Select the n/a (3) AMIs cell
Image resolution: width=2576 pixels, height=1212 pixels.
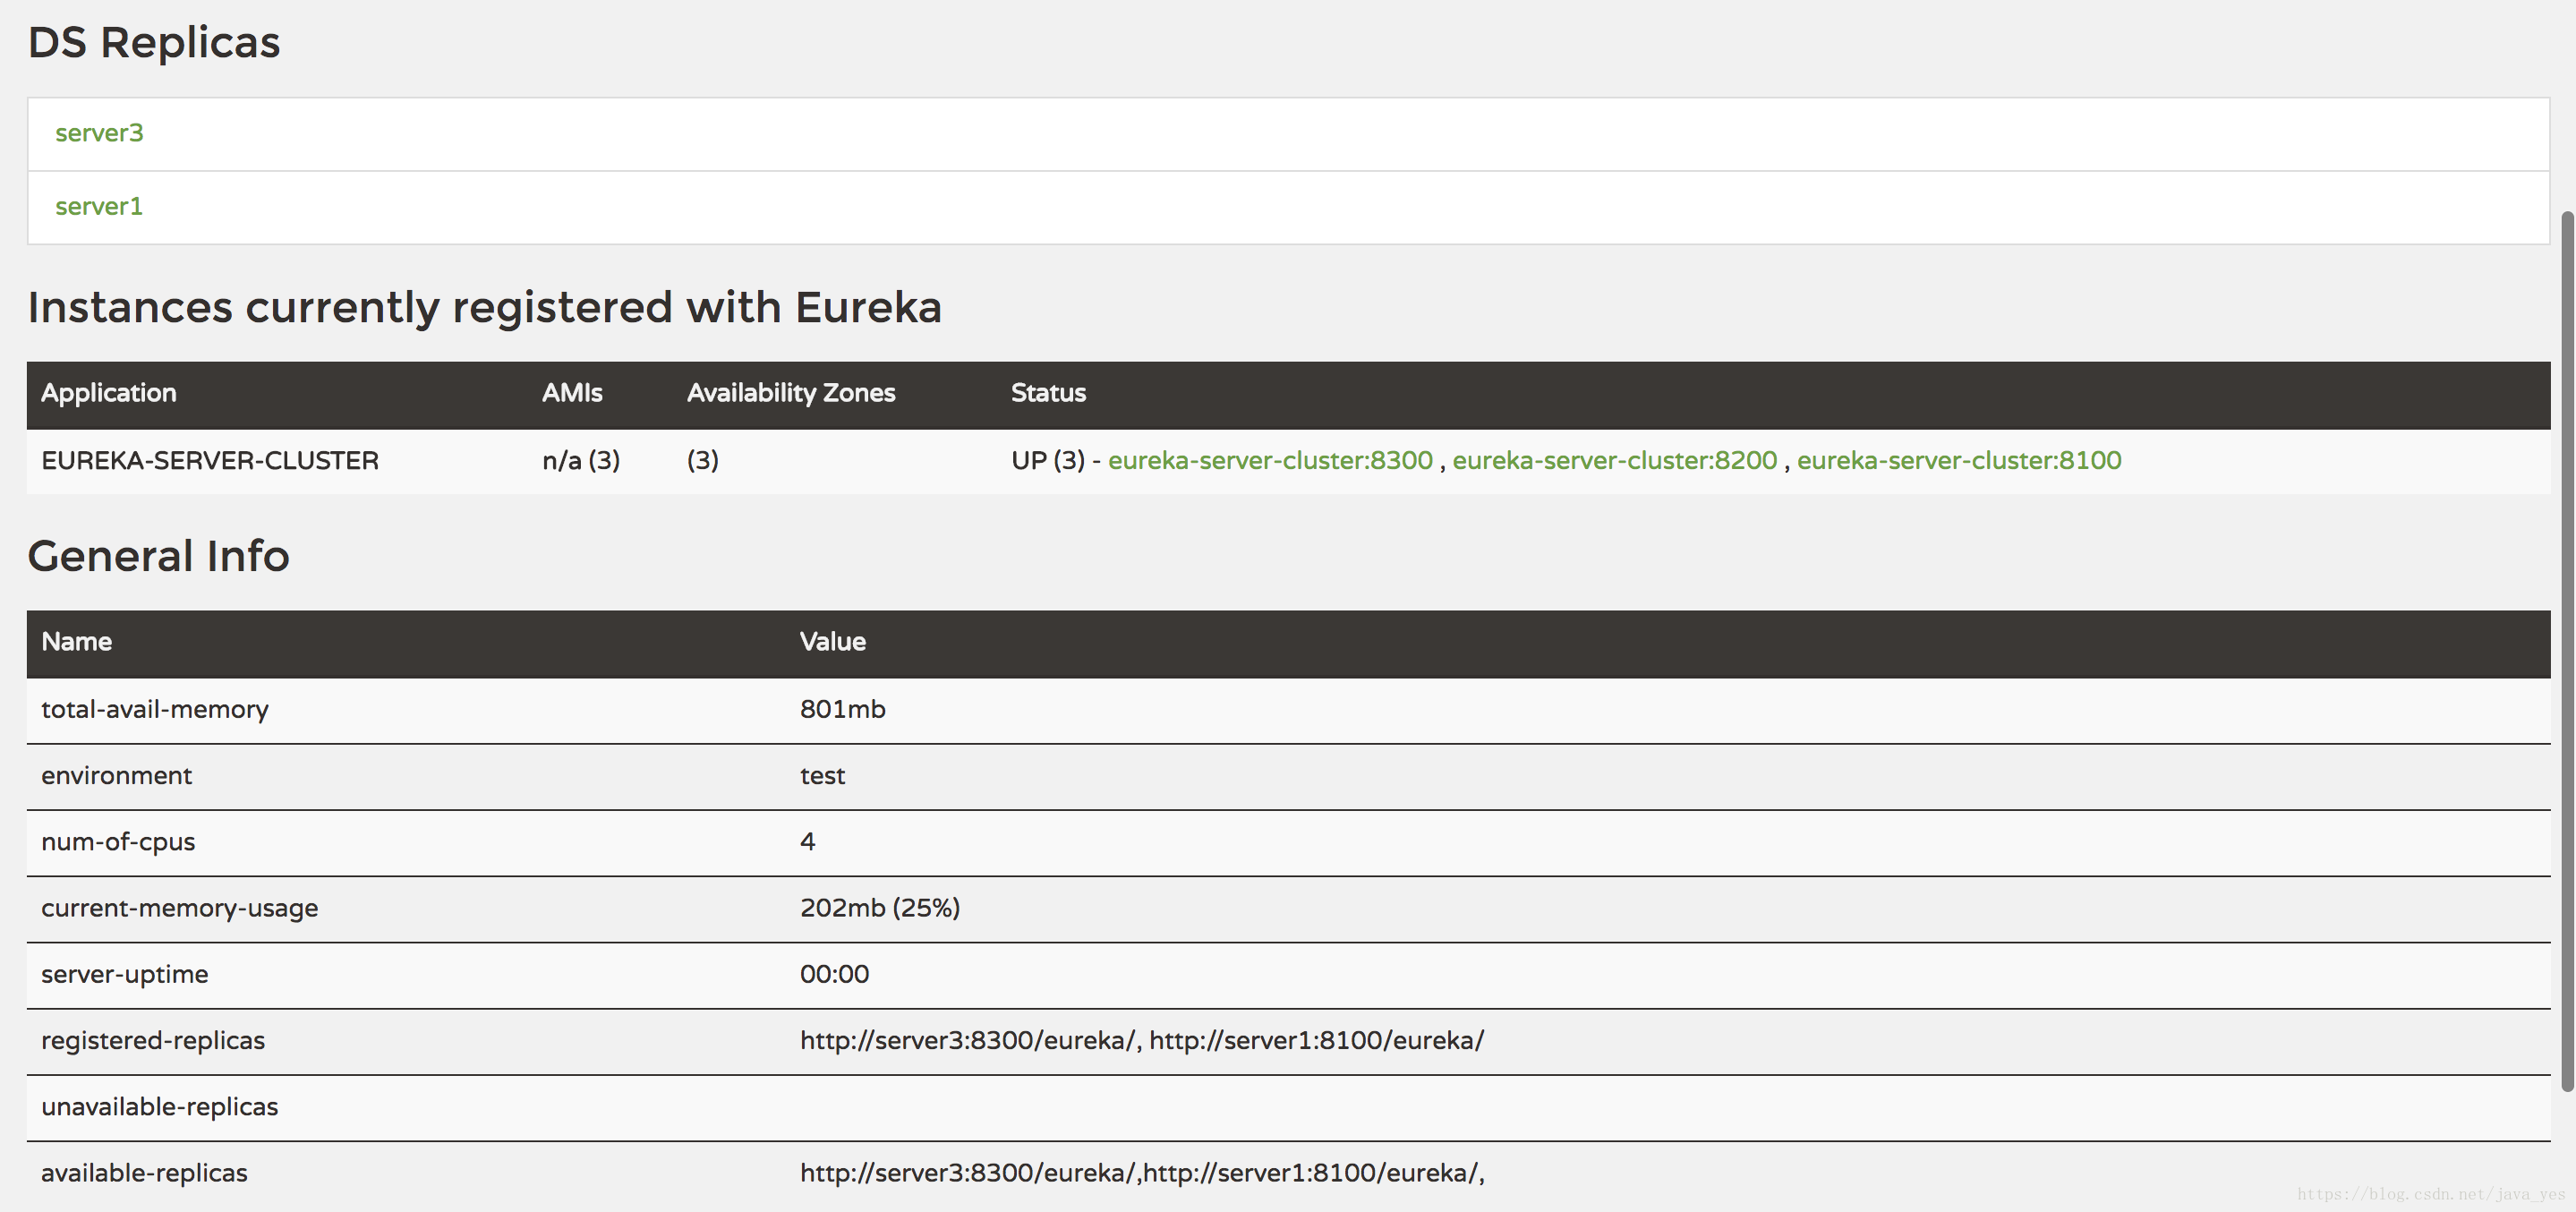[581, 460]
